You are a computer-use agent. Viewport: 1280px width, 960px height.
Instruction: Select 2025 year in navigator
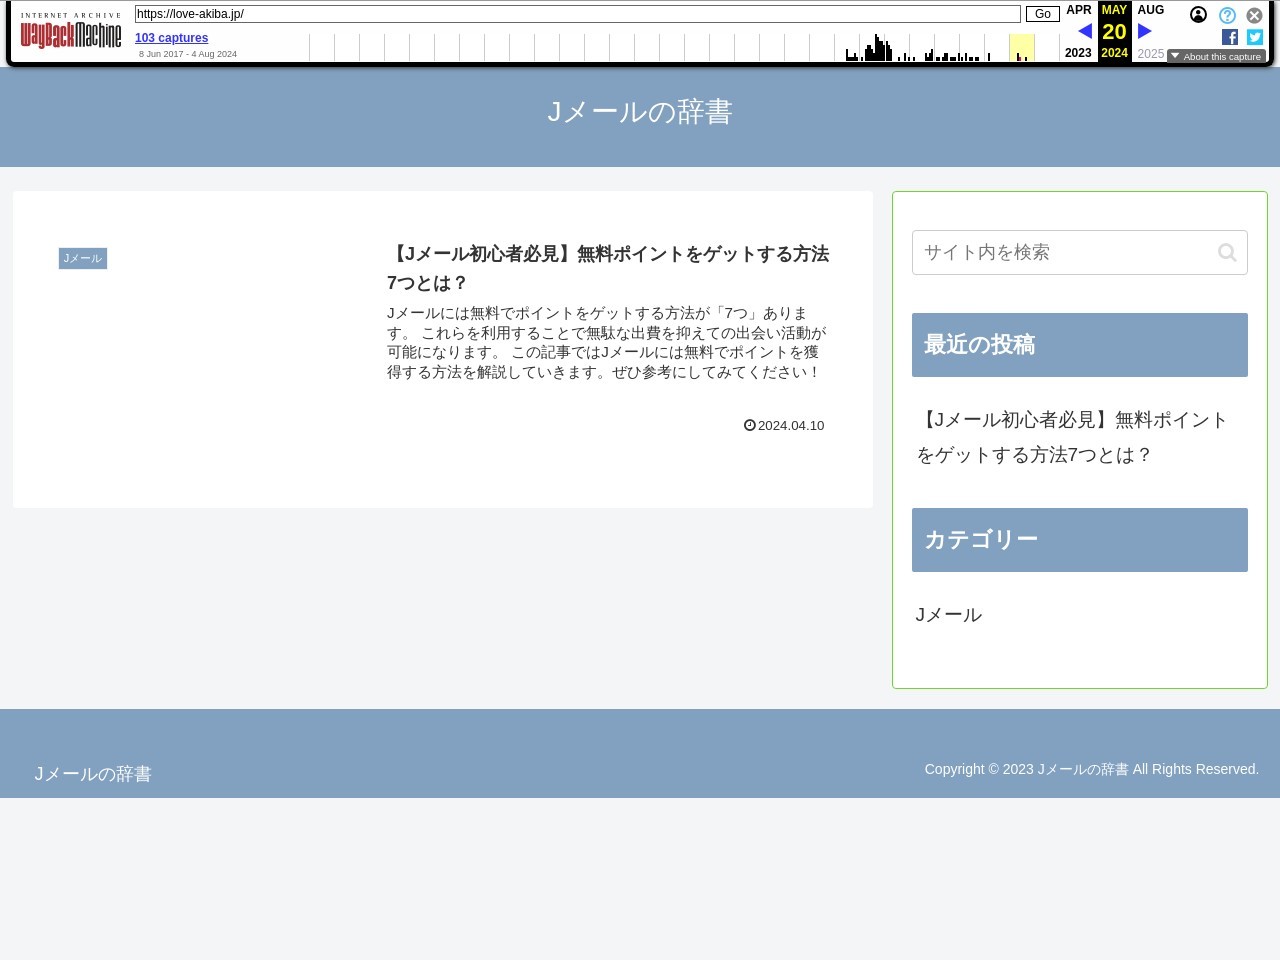click(1151, 54)
